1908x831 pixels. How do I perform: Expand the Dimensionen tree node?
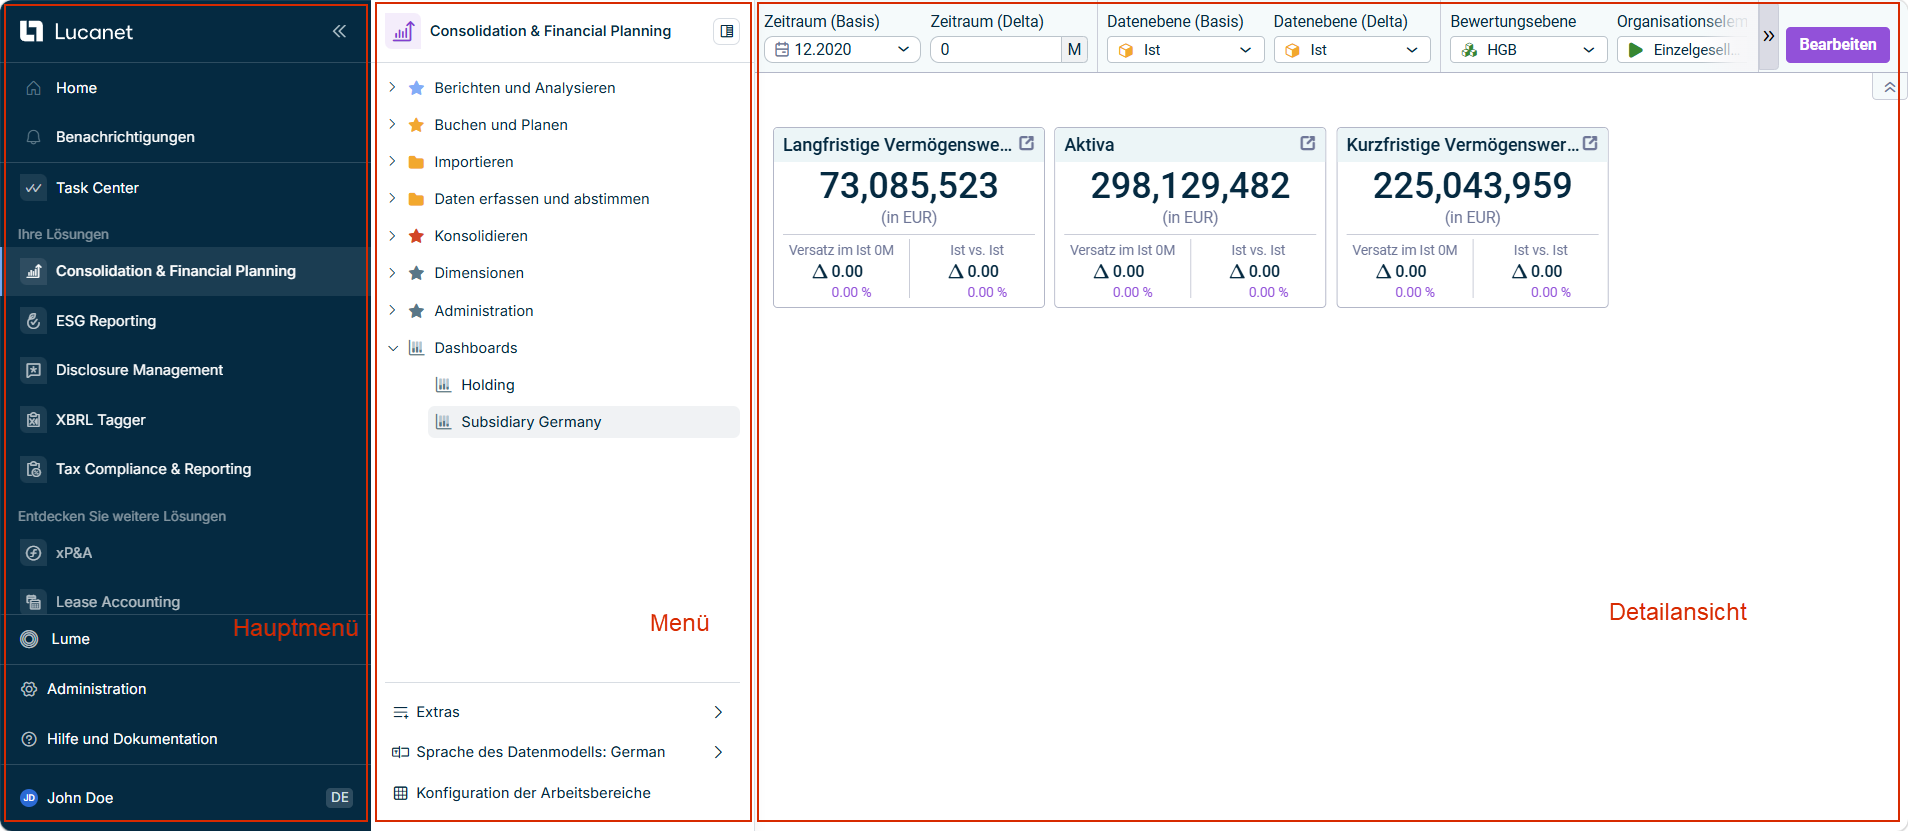[x=392, y=273]
